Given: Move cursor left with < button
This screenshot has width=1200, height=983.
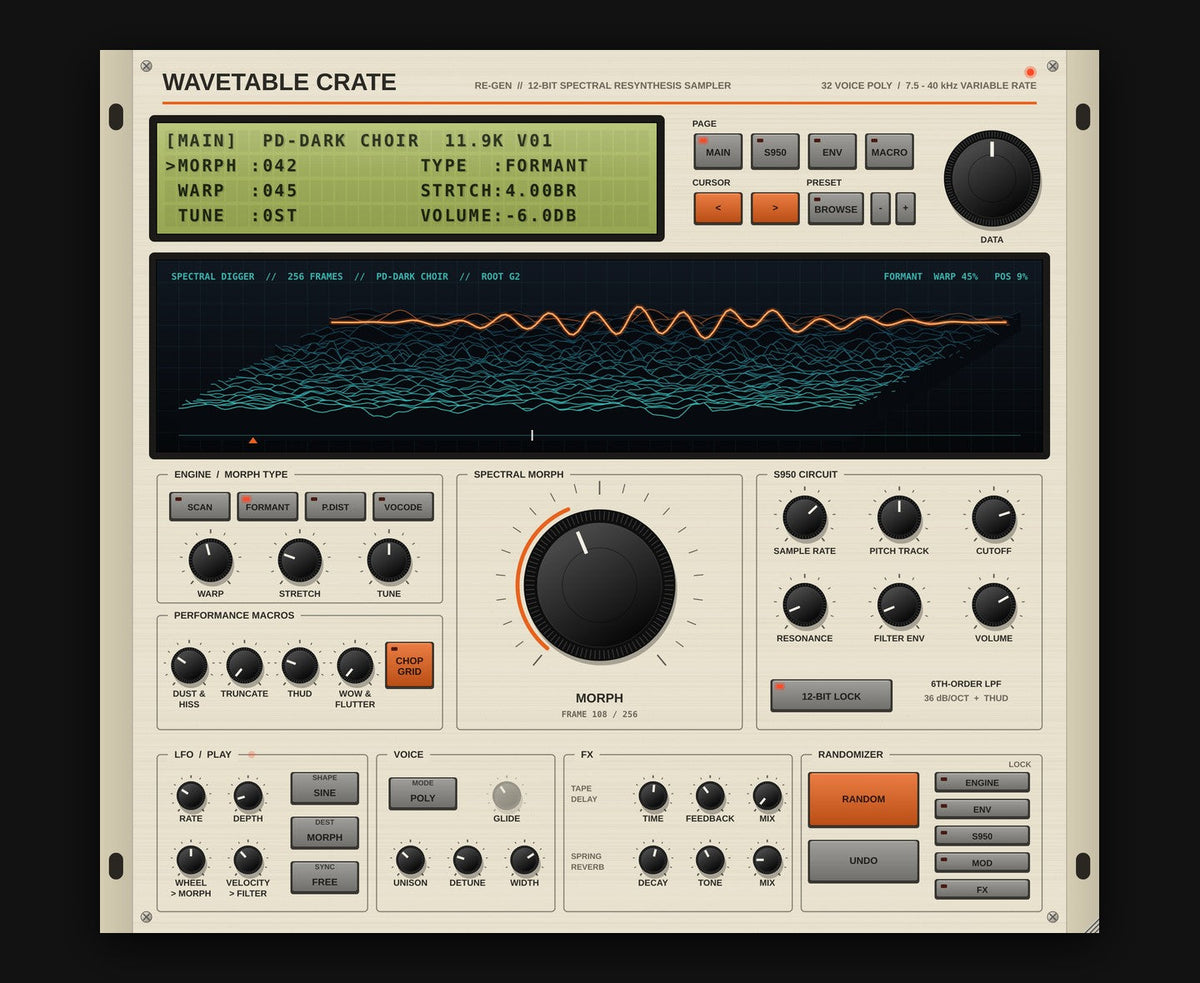Looking at the screenshot, I should pyautogui.click(x=718, y=208).
